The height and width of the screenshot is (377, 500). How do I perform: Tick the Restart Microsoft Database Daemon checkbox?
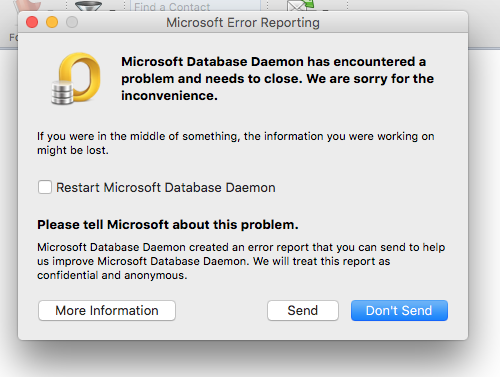(x=45, y=187)
